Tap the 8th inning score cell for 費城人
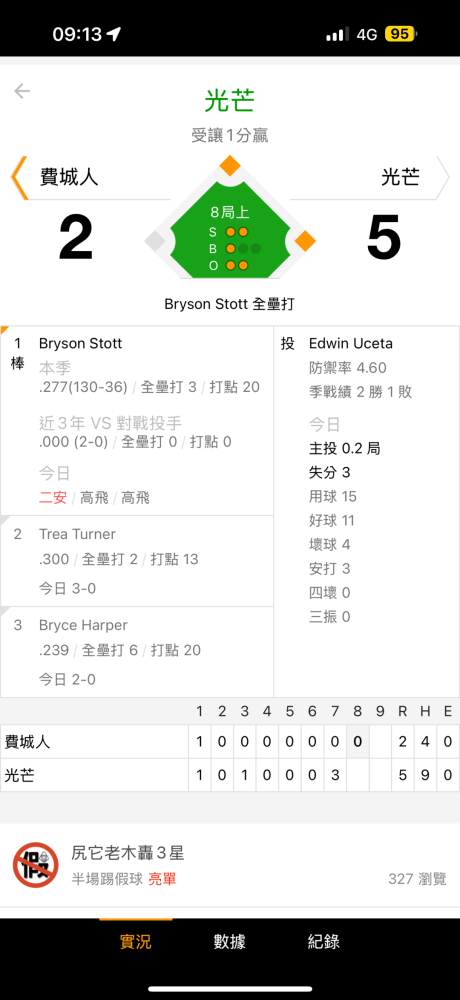 point(357,742)
